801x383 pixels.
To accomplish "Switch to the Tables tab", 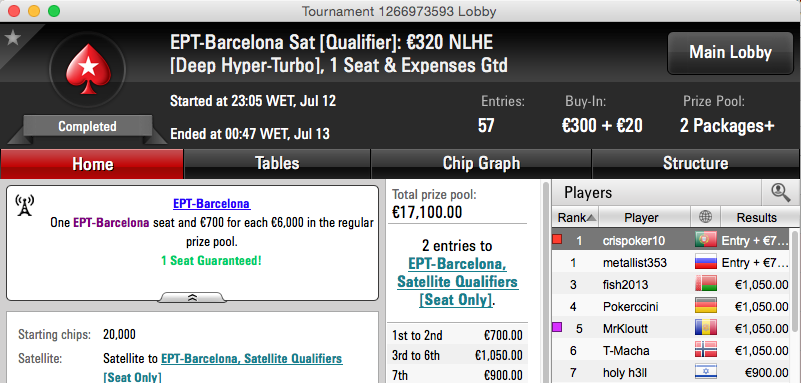I will pos(277,164).
